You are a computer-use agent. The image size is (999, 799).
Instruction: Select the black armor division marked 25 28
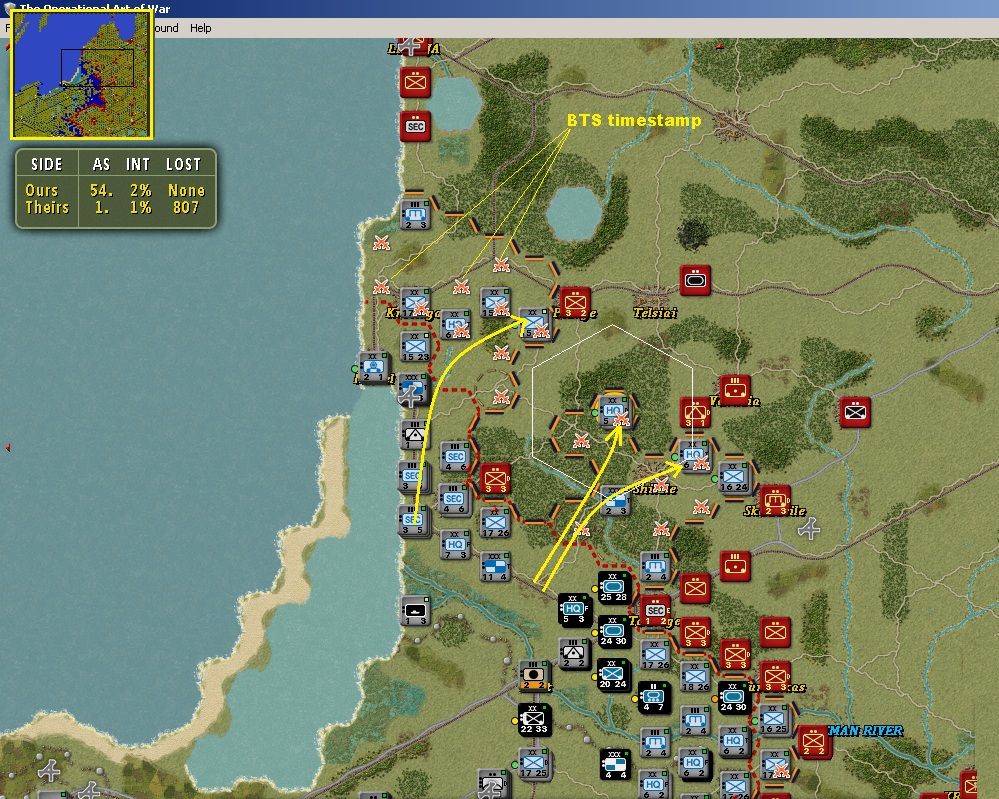pyautogui.click(x=614, y=587)
